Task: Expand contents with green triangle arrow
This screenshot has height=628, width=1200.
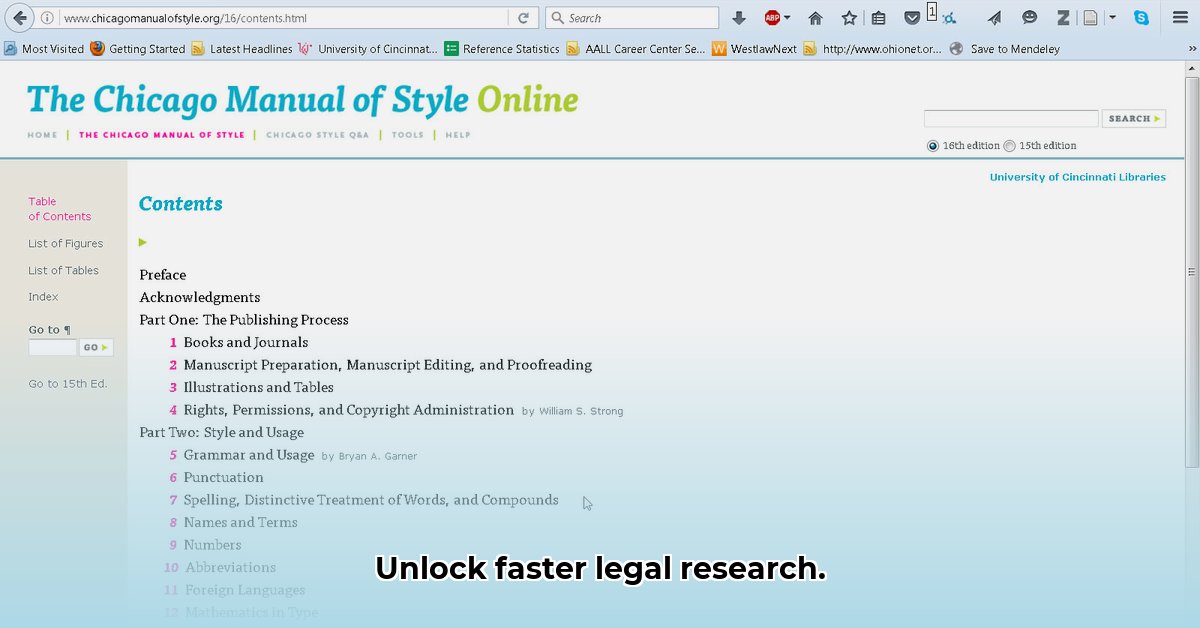Action: pos(143,242)
